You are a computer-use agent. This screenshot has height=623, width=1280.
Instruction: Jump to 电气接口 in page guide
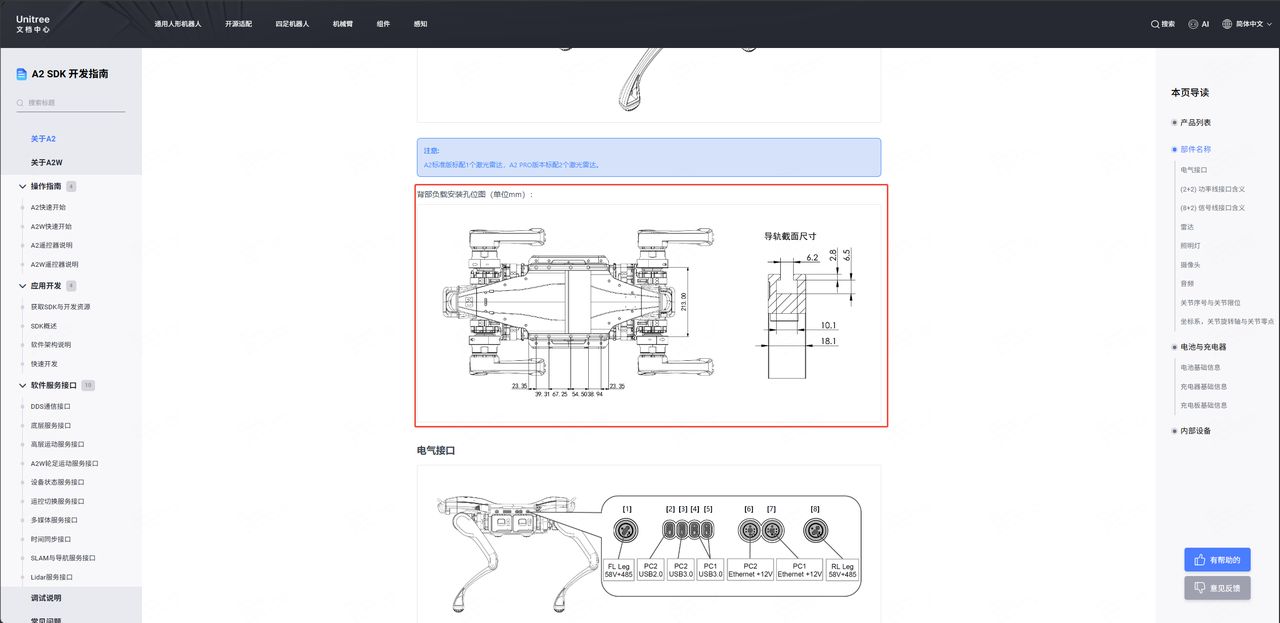pos(1194,170)
